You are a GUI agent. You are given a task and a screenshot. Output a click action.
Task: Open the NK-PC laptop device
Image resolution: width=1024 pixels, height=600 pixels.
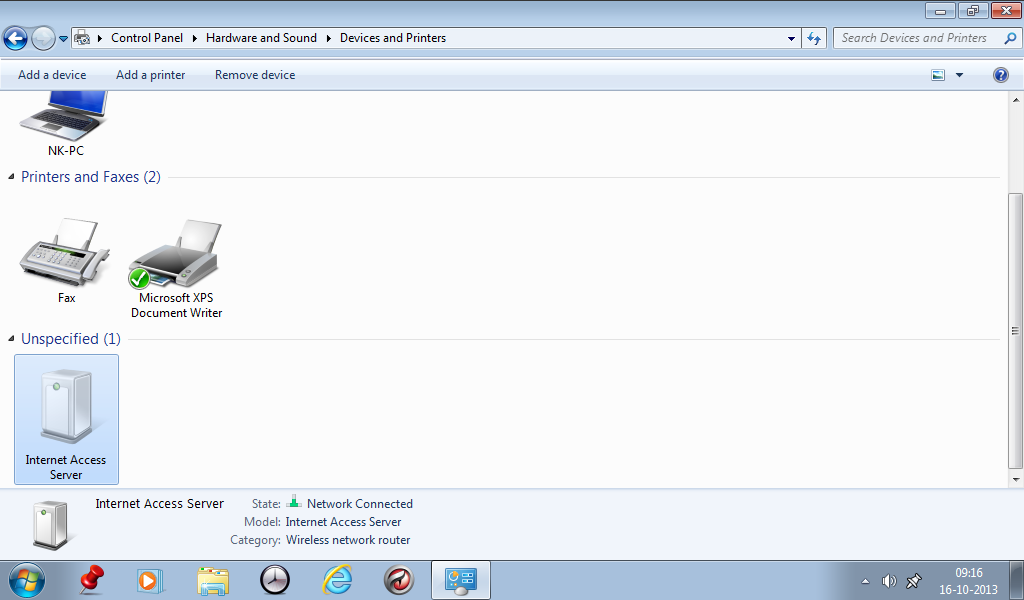tap(65, 124)
